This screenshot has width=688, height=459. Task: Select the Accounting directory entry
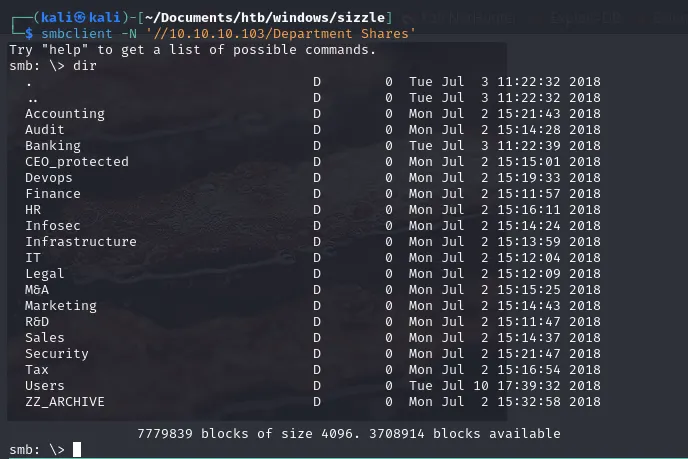point(65,114)
